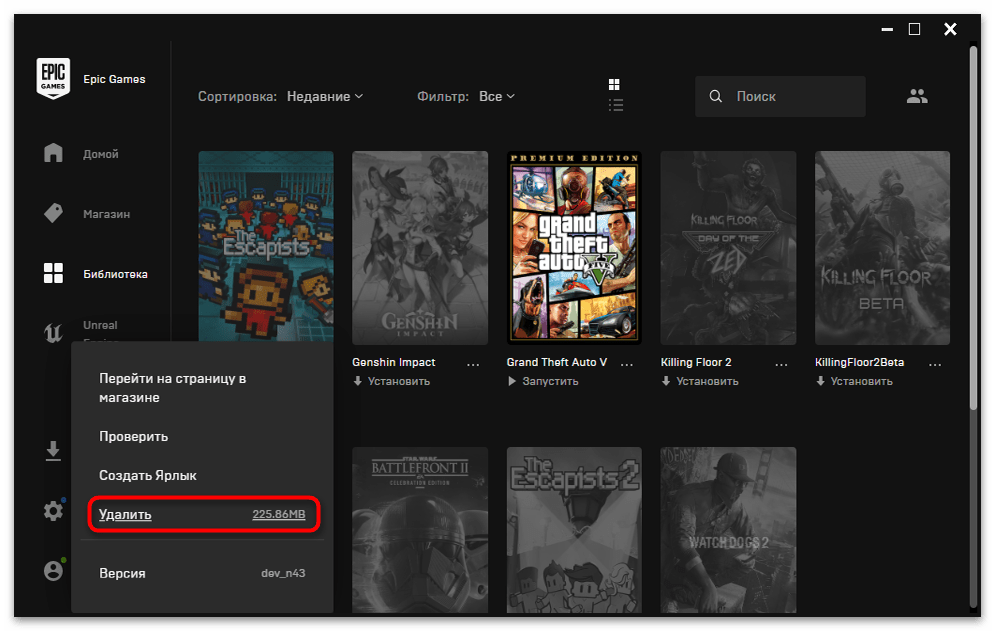
Task: Switch to grid view icon
Action: coord(614,84)
